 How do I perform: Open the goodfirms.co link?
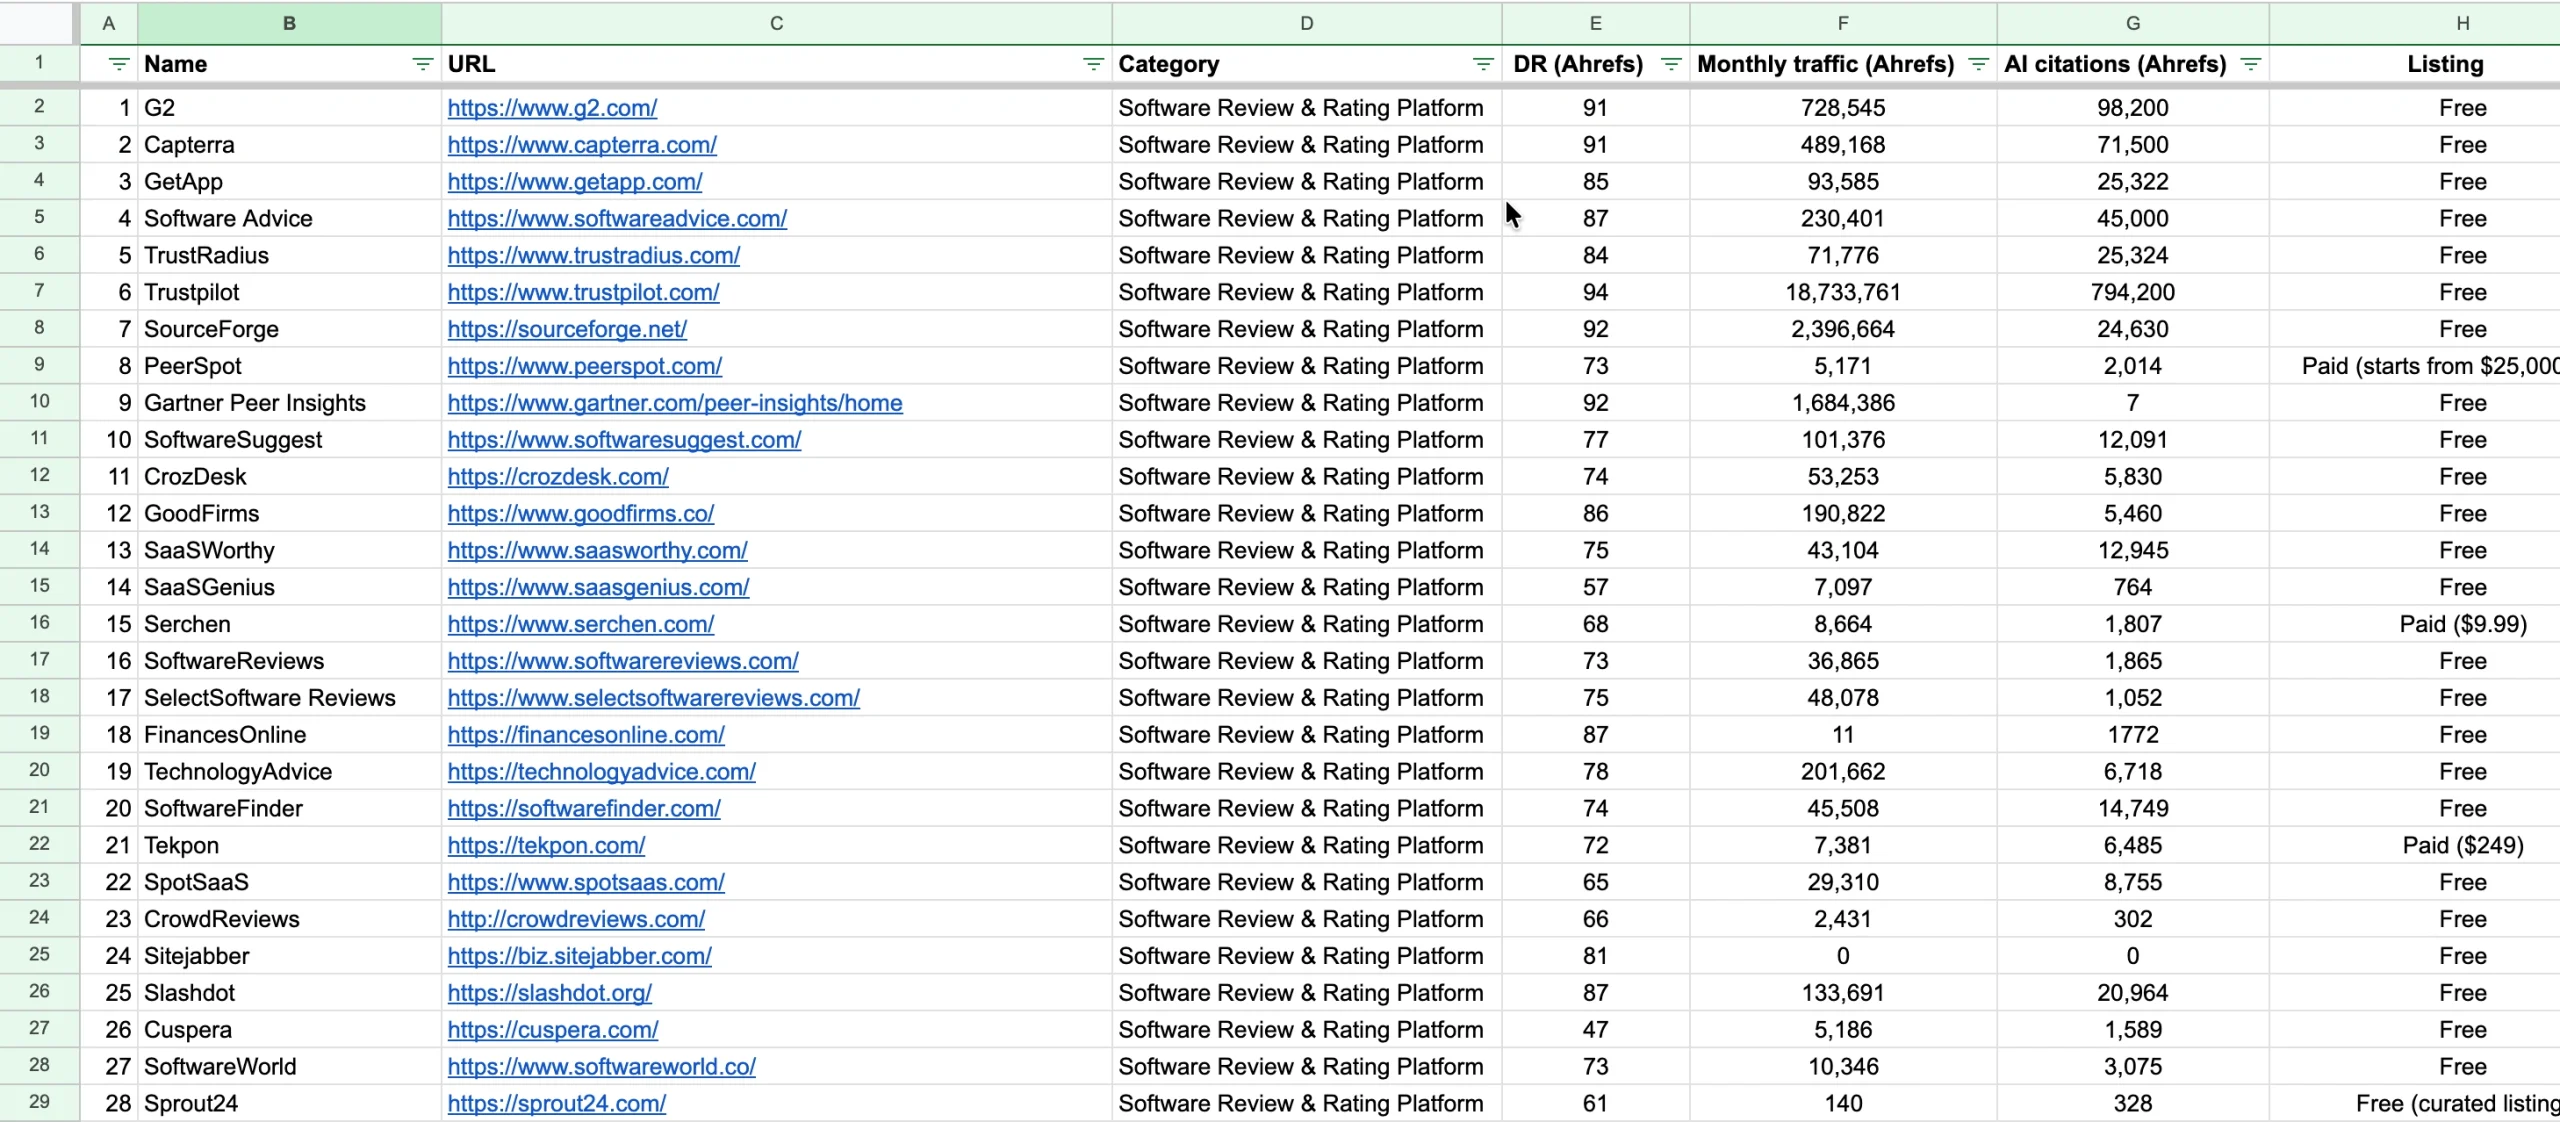coord(581,515)
